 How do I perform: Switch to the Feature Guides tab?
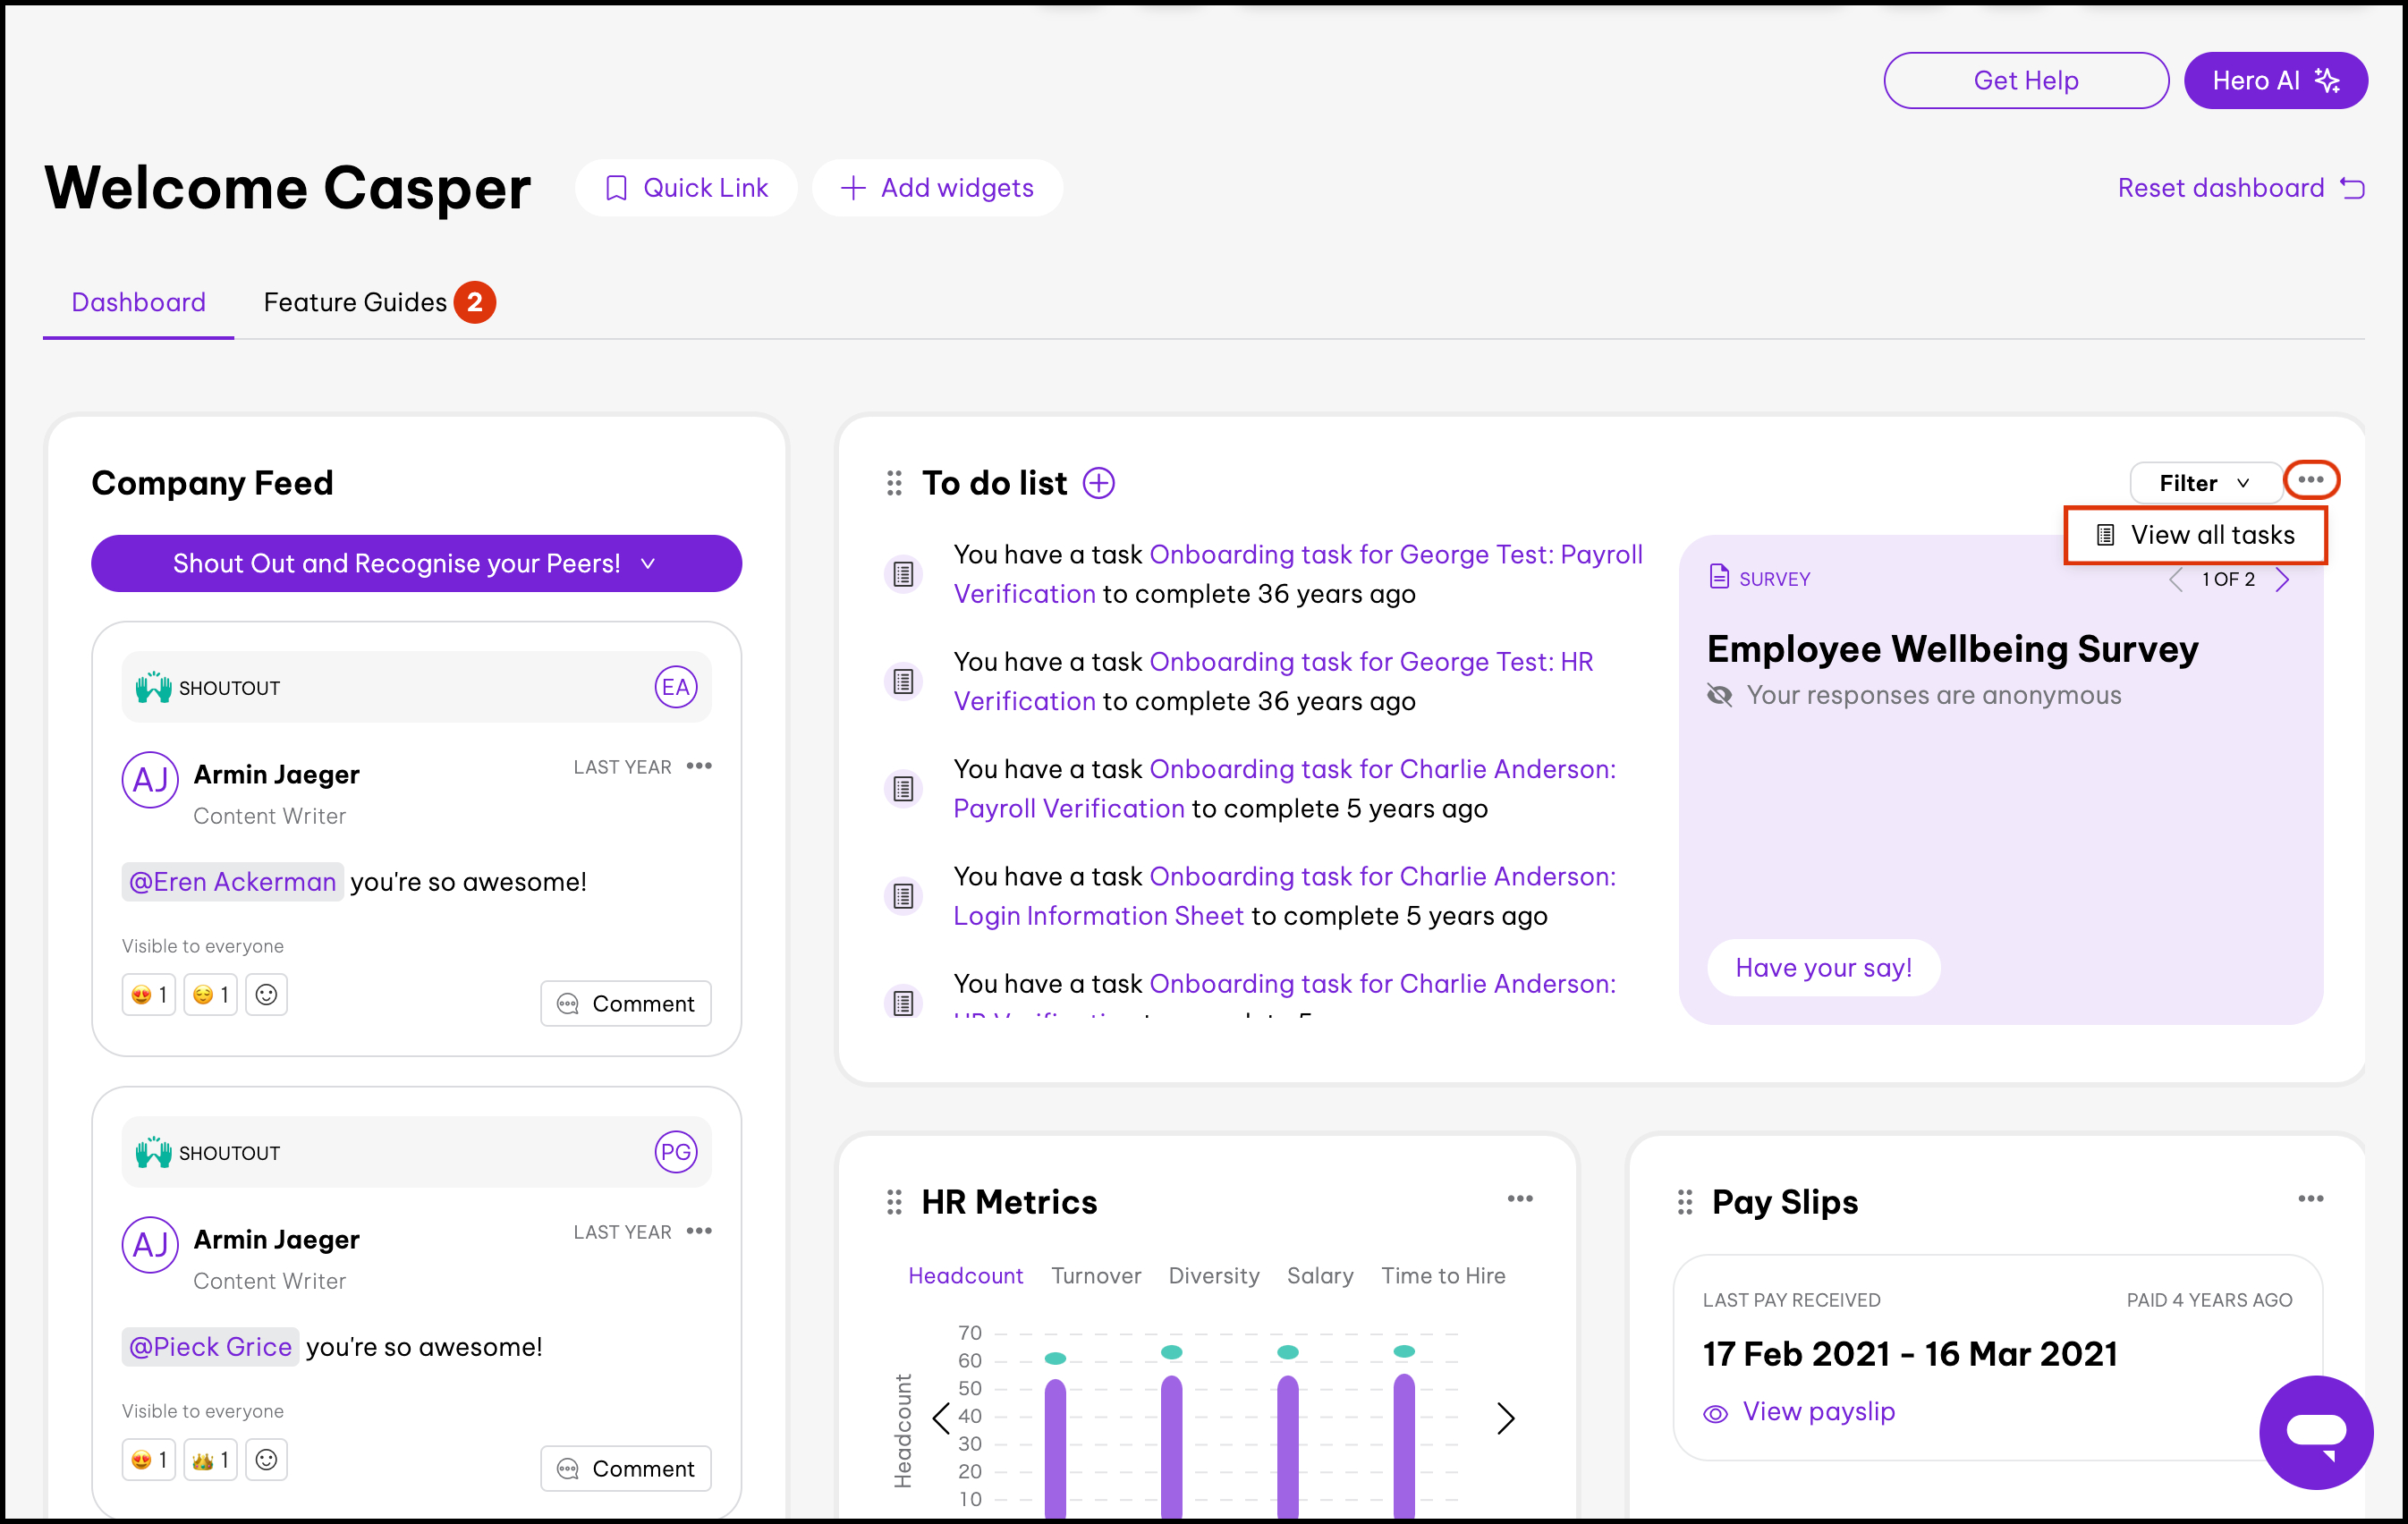355,302
